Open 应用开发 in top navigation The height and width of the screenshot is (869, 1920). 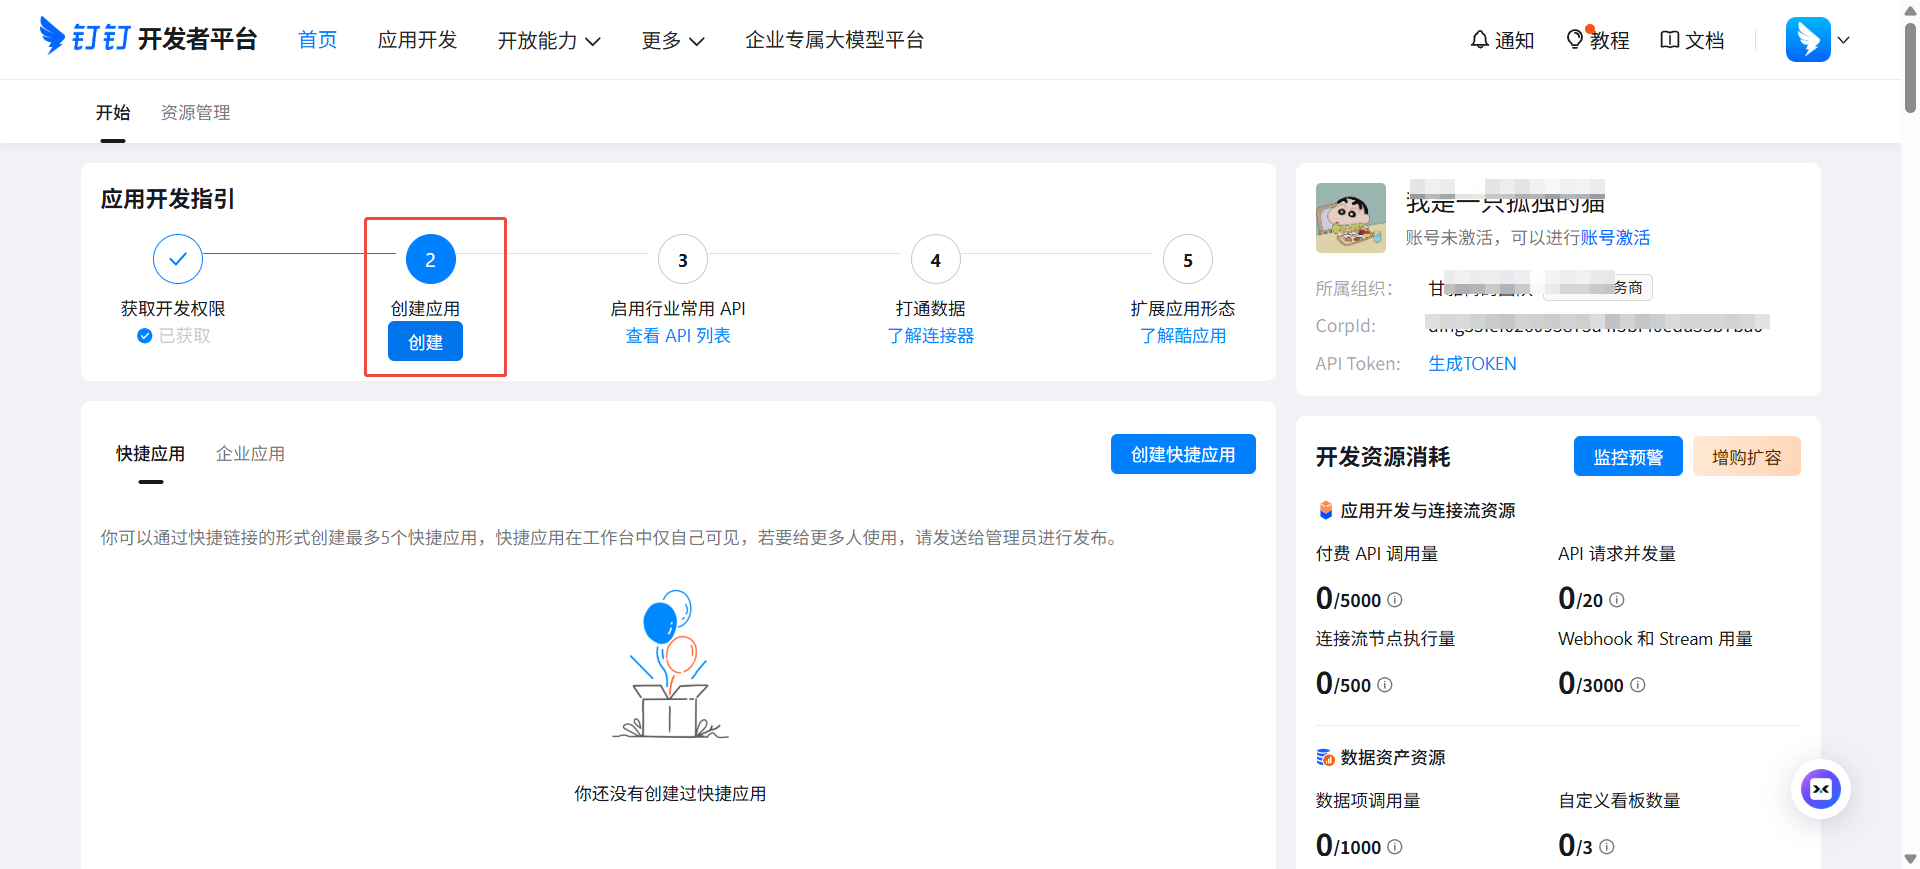417,40
